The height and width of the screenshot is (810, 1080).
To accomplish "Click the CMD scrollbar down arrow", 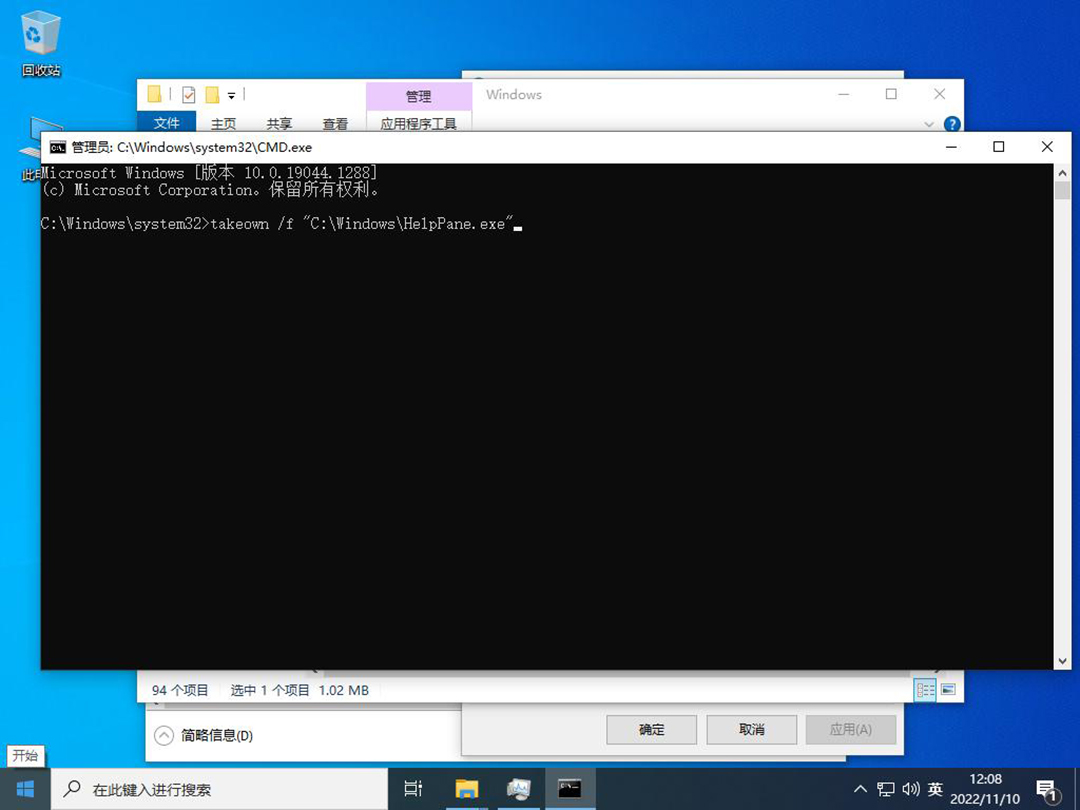I will point(1063,661).
